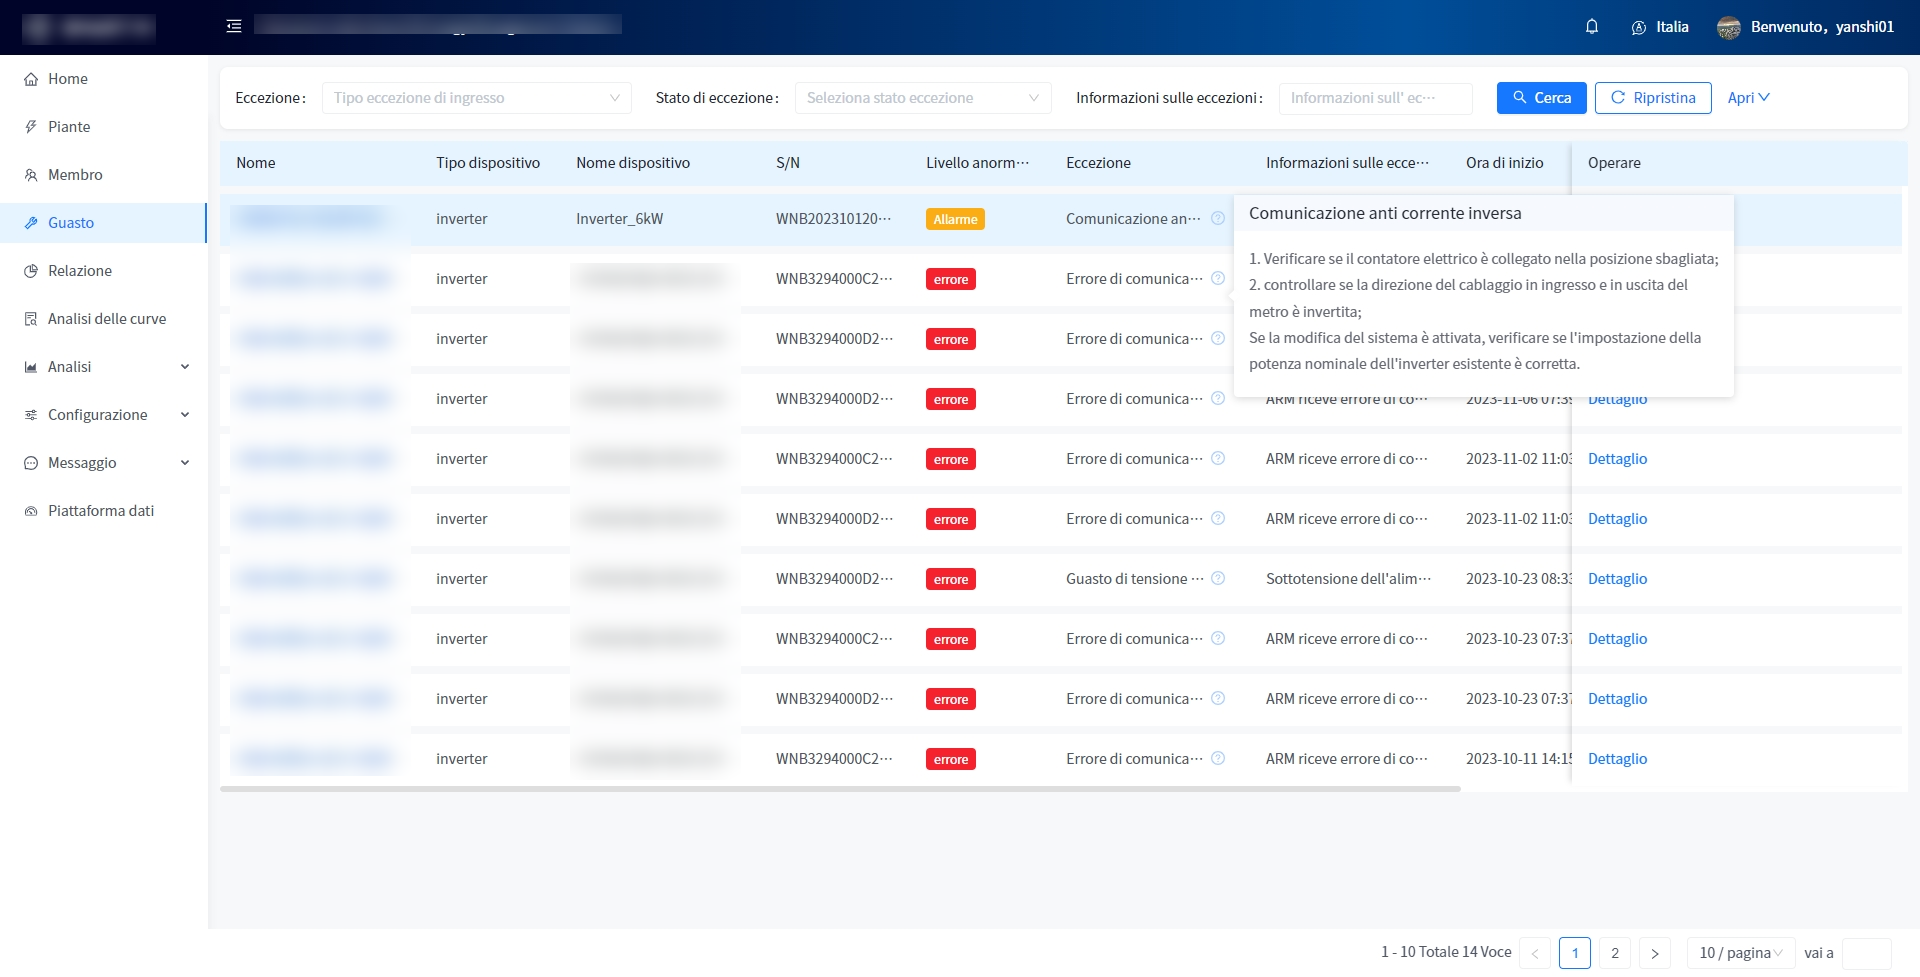Open the 10 / pagina page size dropdown
The height and width of the screenshot is (977, 1920).
coord(1740,953)
